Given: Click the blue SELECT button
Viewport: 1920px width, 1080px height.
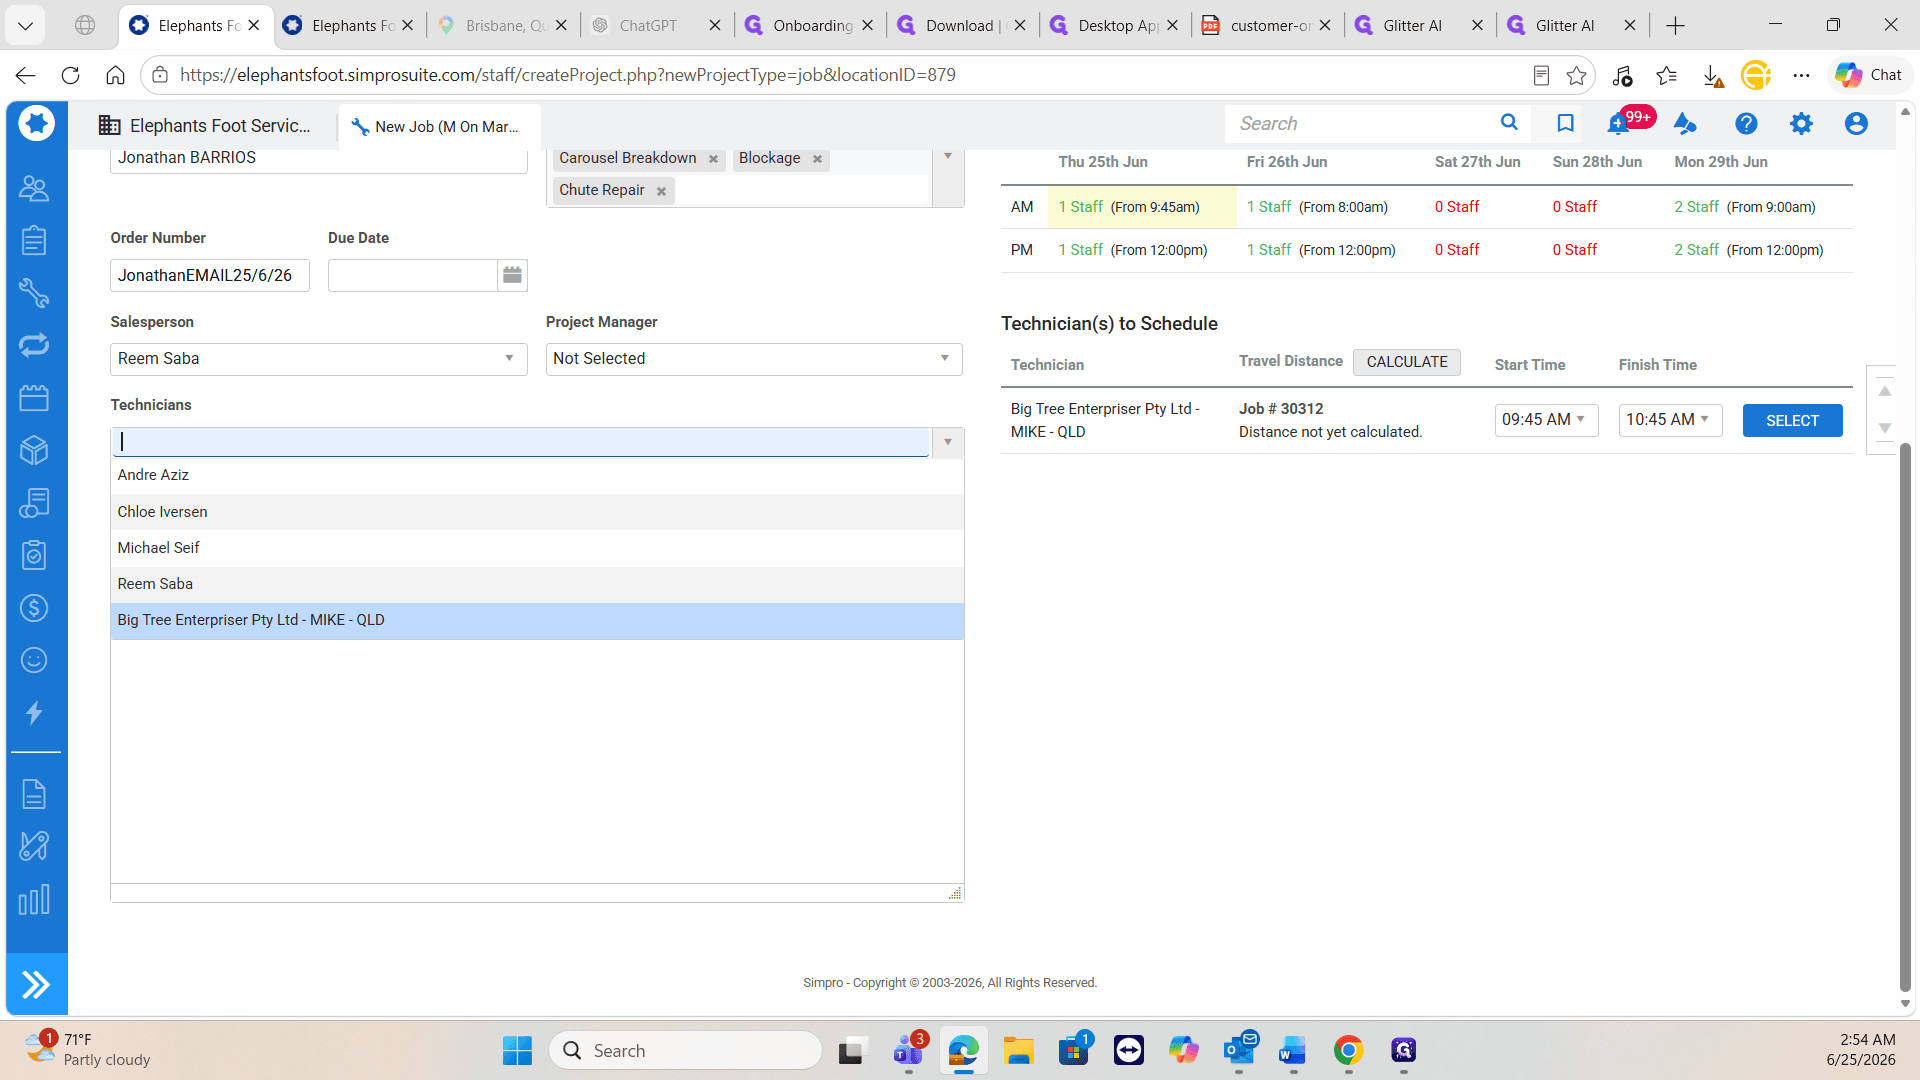Looking at the screenshot, I should point(1792,421).
